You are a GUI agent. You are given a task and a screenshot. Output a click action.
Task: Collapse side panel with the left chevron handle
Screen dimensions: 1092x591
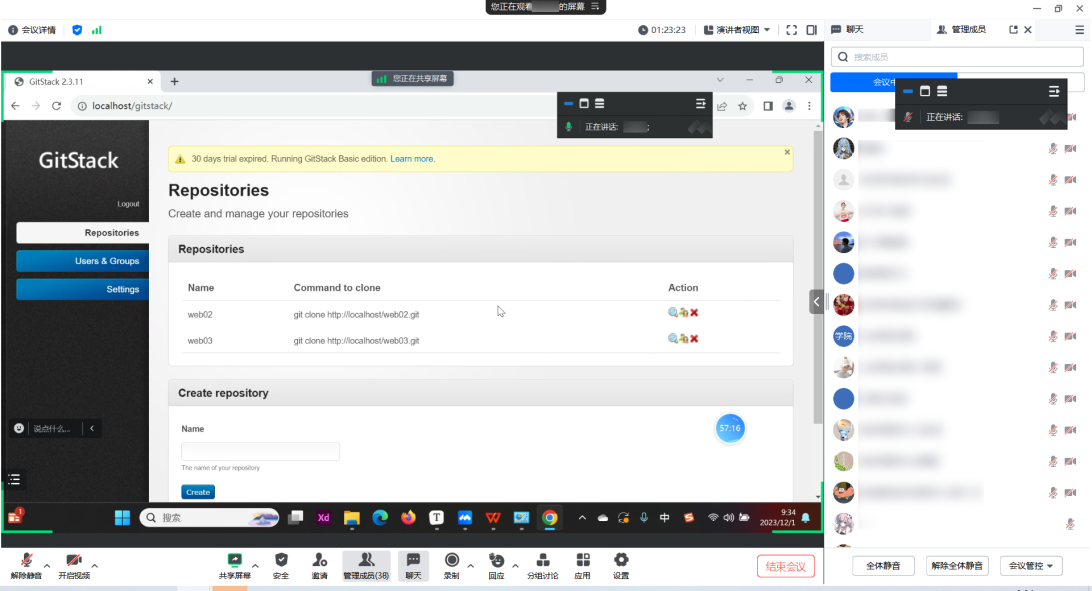pos(816,301)
